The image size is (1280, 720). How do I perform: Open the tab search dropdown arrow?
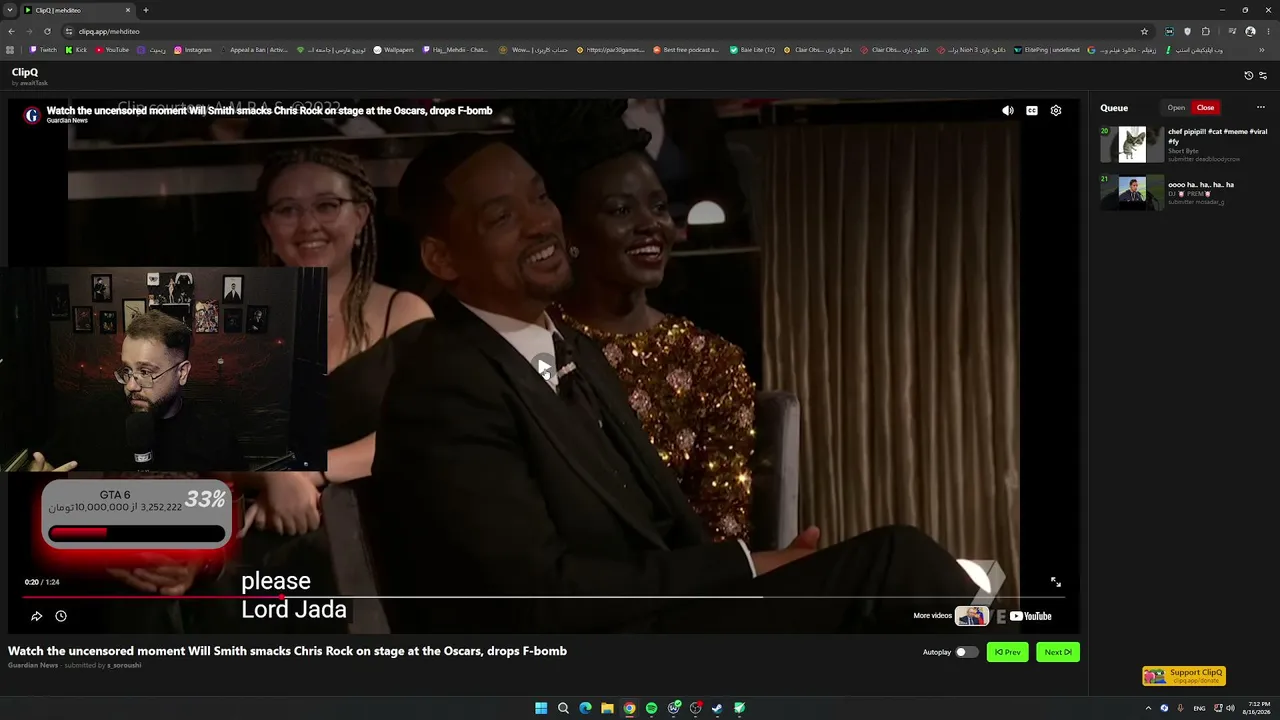pos(10,10)
